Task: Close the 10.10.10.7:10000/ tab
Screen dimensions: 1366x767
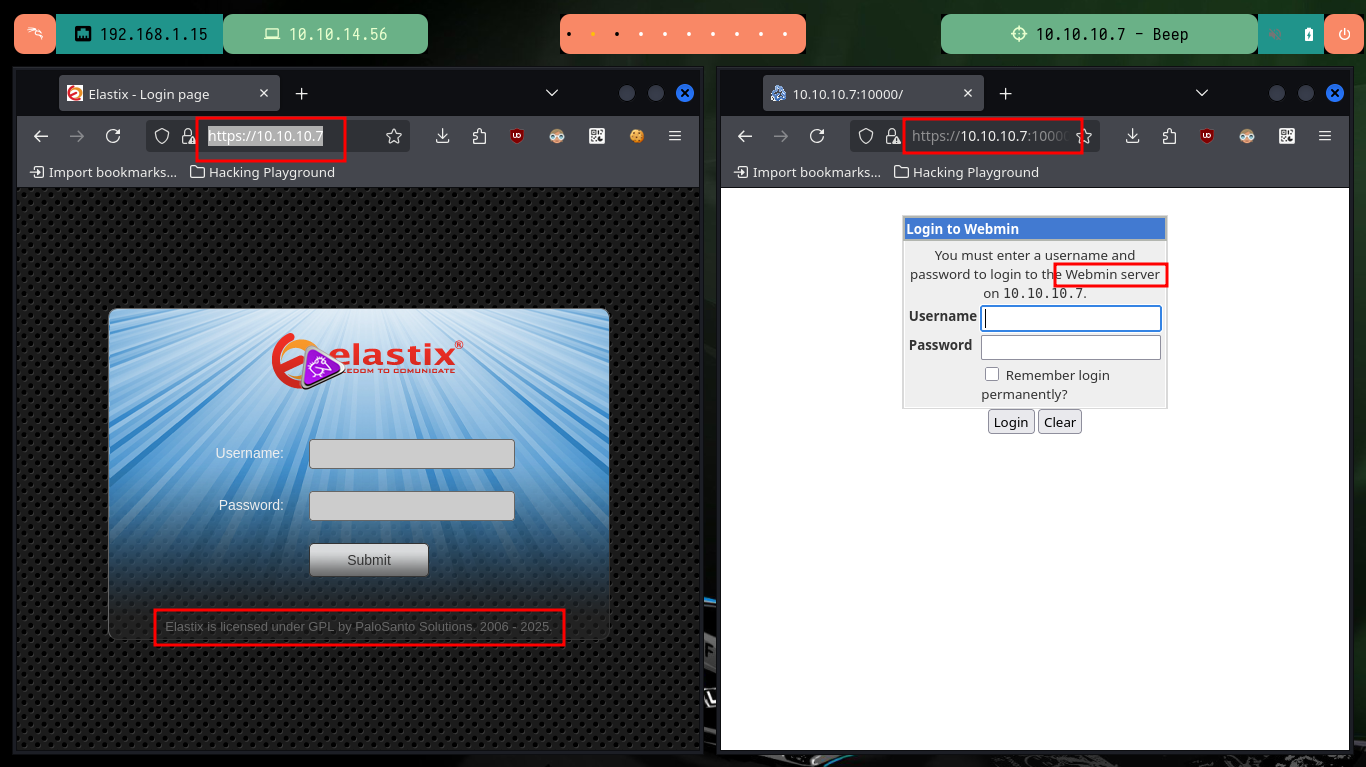Action: 968,93
